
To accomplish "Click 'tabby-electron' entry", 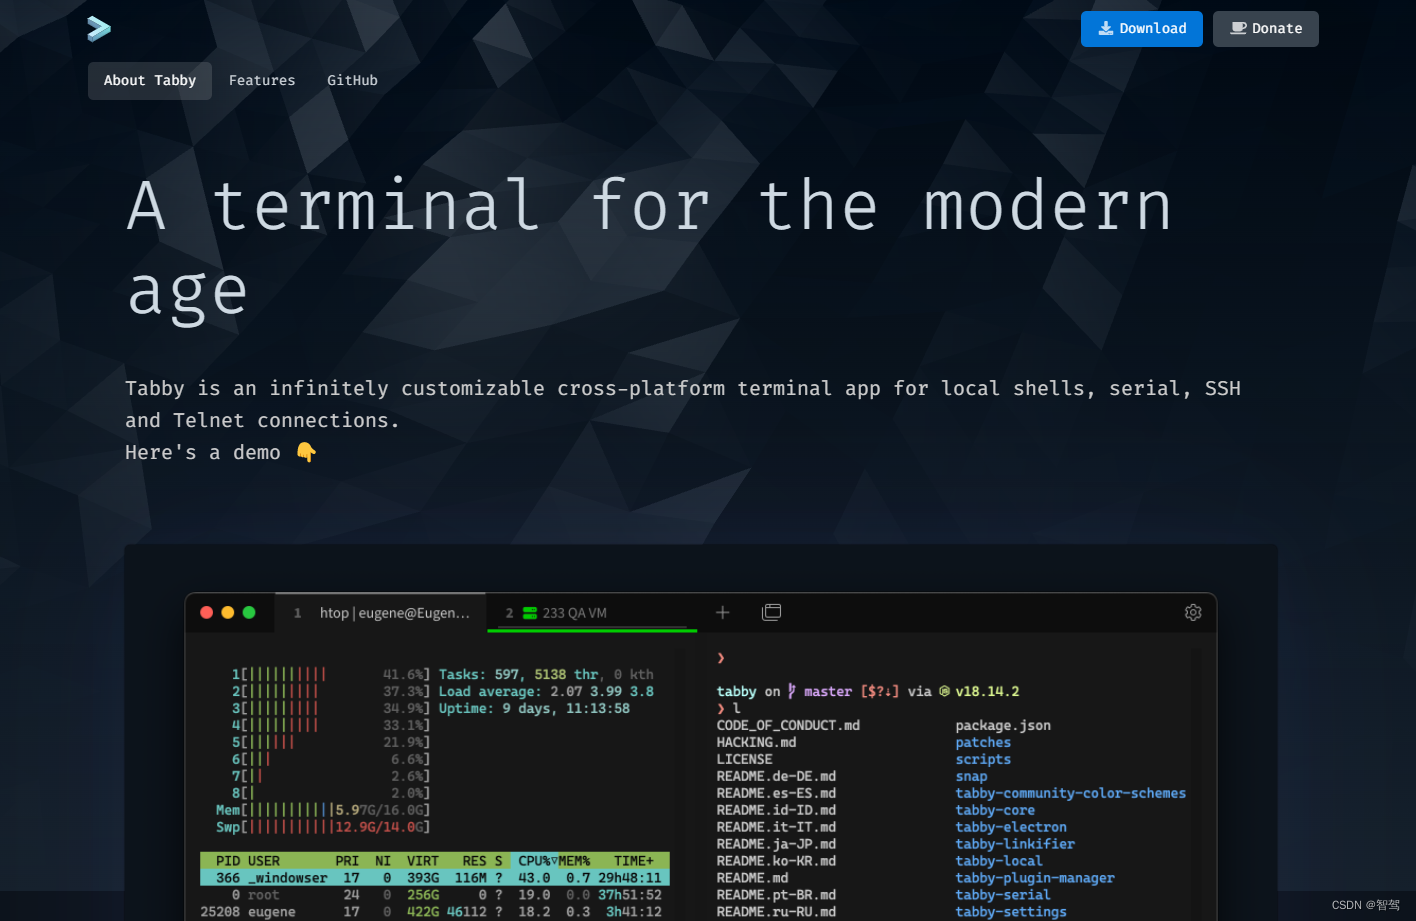I will 1011,827.
